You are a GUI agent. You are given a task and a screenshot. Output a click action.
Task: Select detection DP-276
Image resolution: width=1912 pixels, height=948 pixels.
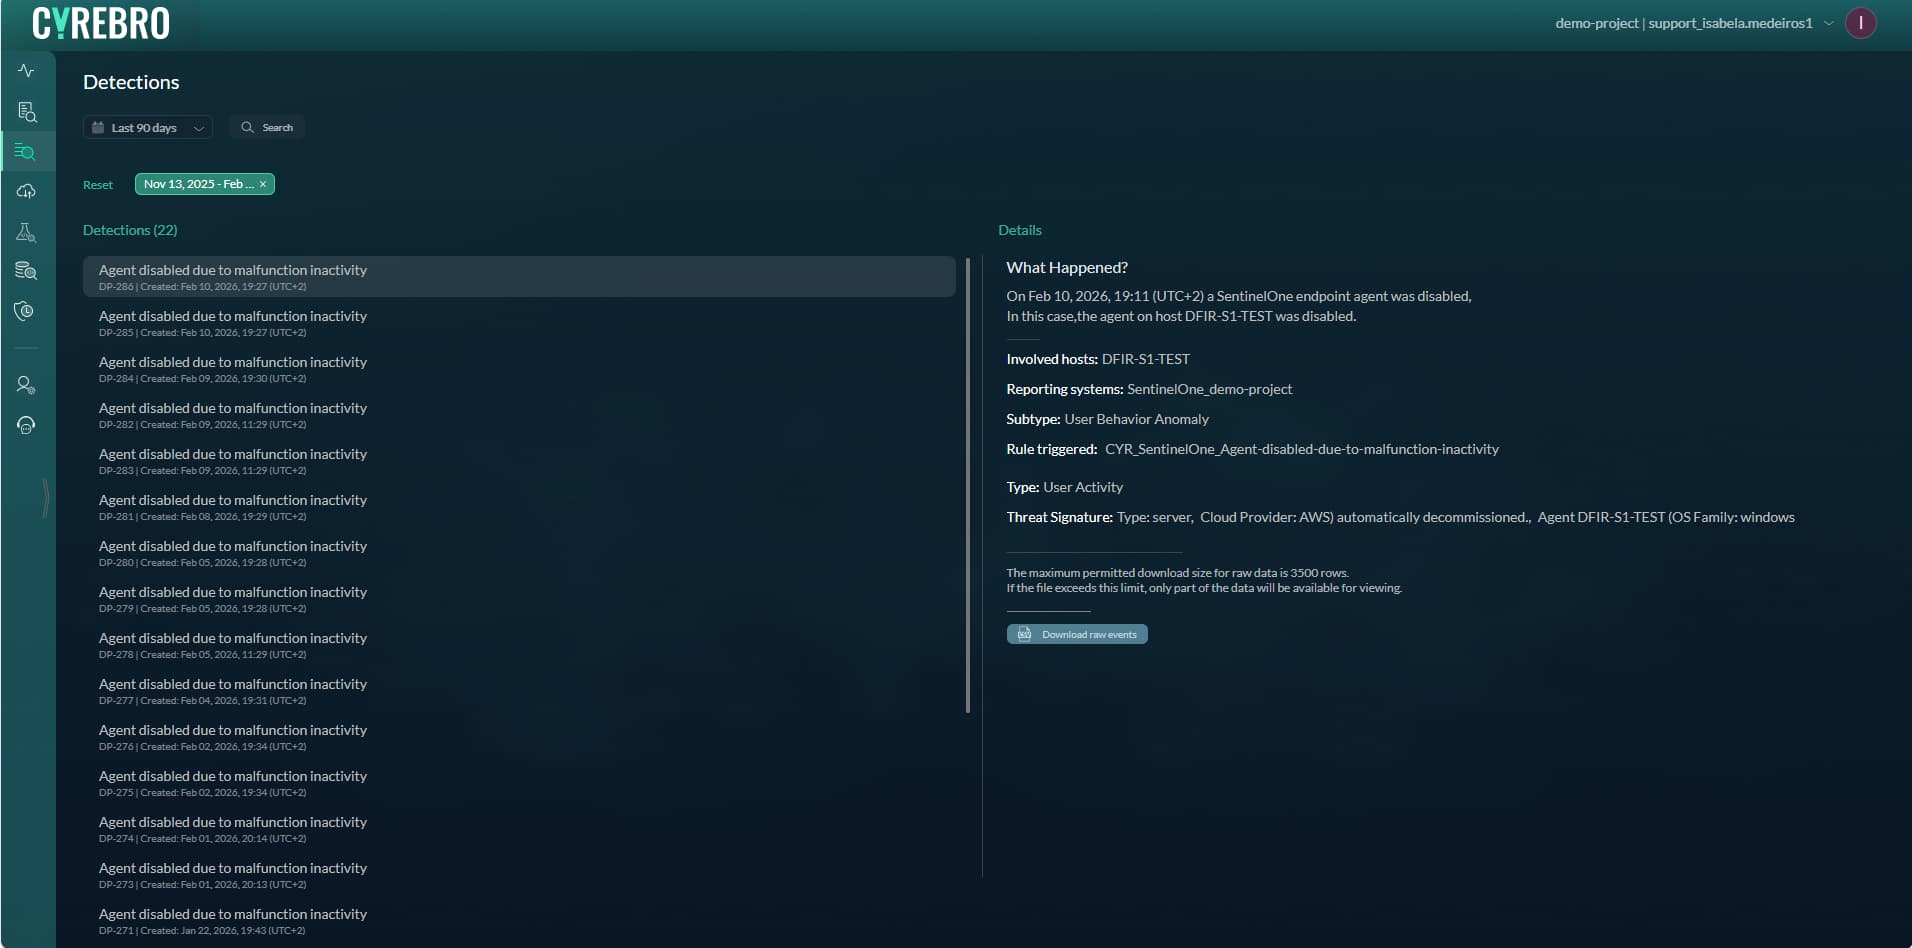(x=519, y=737)
